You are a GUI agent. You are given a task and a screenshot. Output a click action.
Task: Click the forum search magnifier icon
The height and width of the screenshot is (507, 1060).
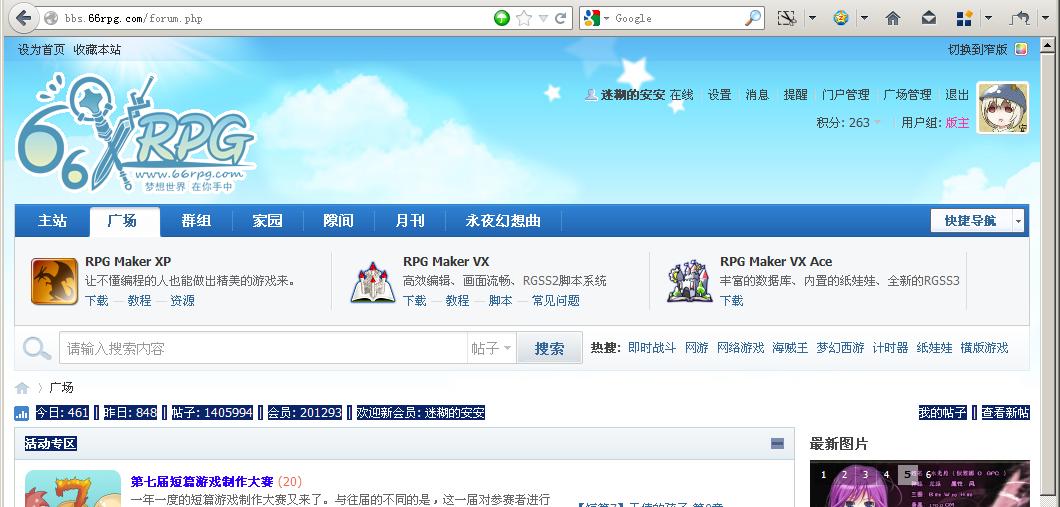[37, 349]
